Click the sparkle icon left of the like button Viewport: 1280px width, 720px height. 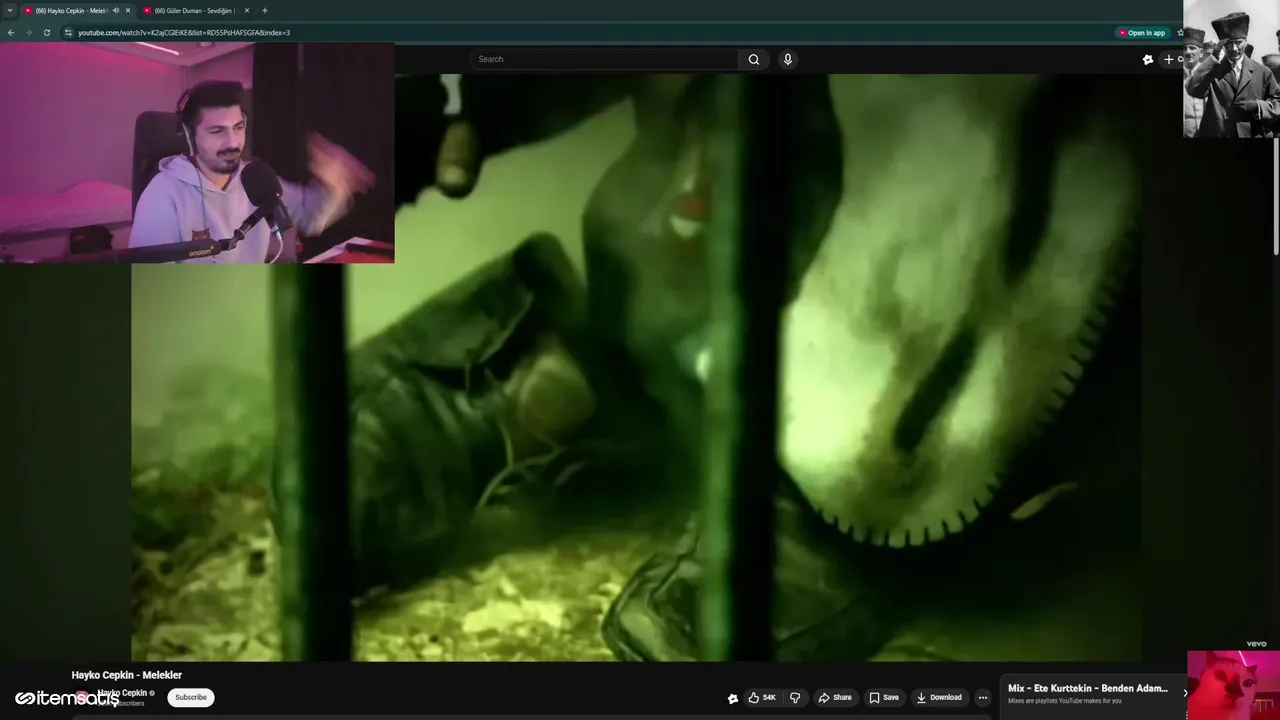[732, 698]
